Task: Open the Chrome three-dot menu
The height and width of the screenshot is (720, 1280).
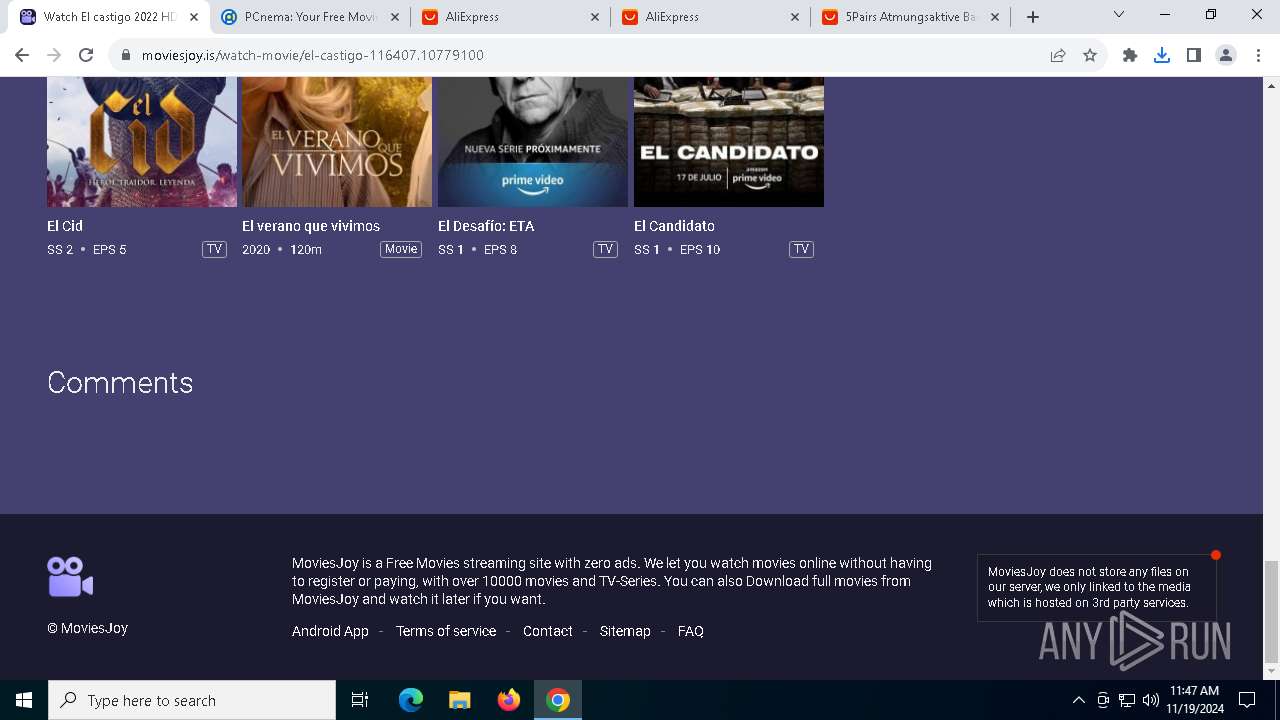Action: click(1258, 55)
